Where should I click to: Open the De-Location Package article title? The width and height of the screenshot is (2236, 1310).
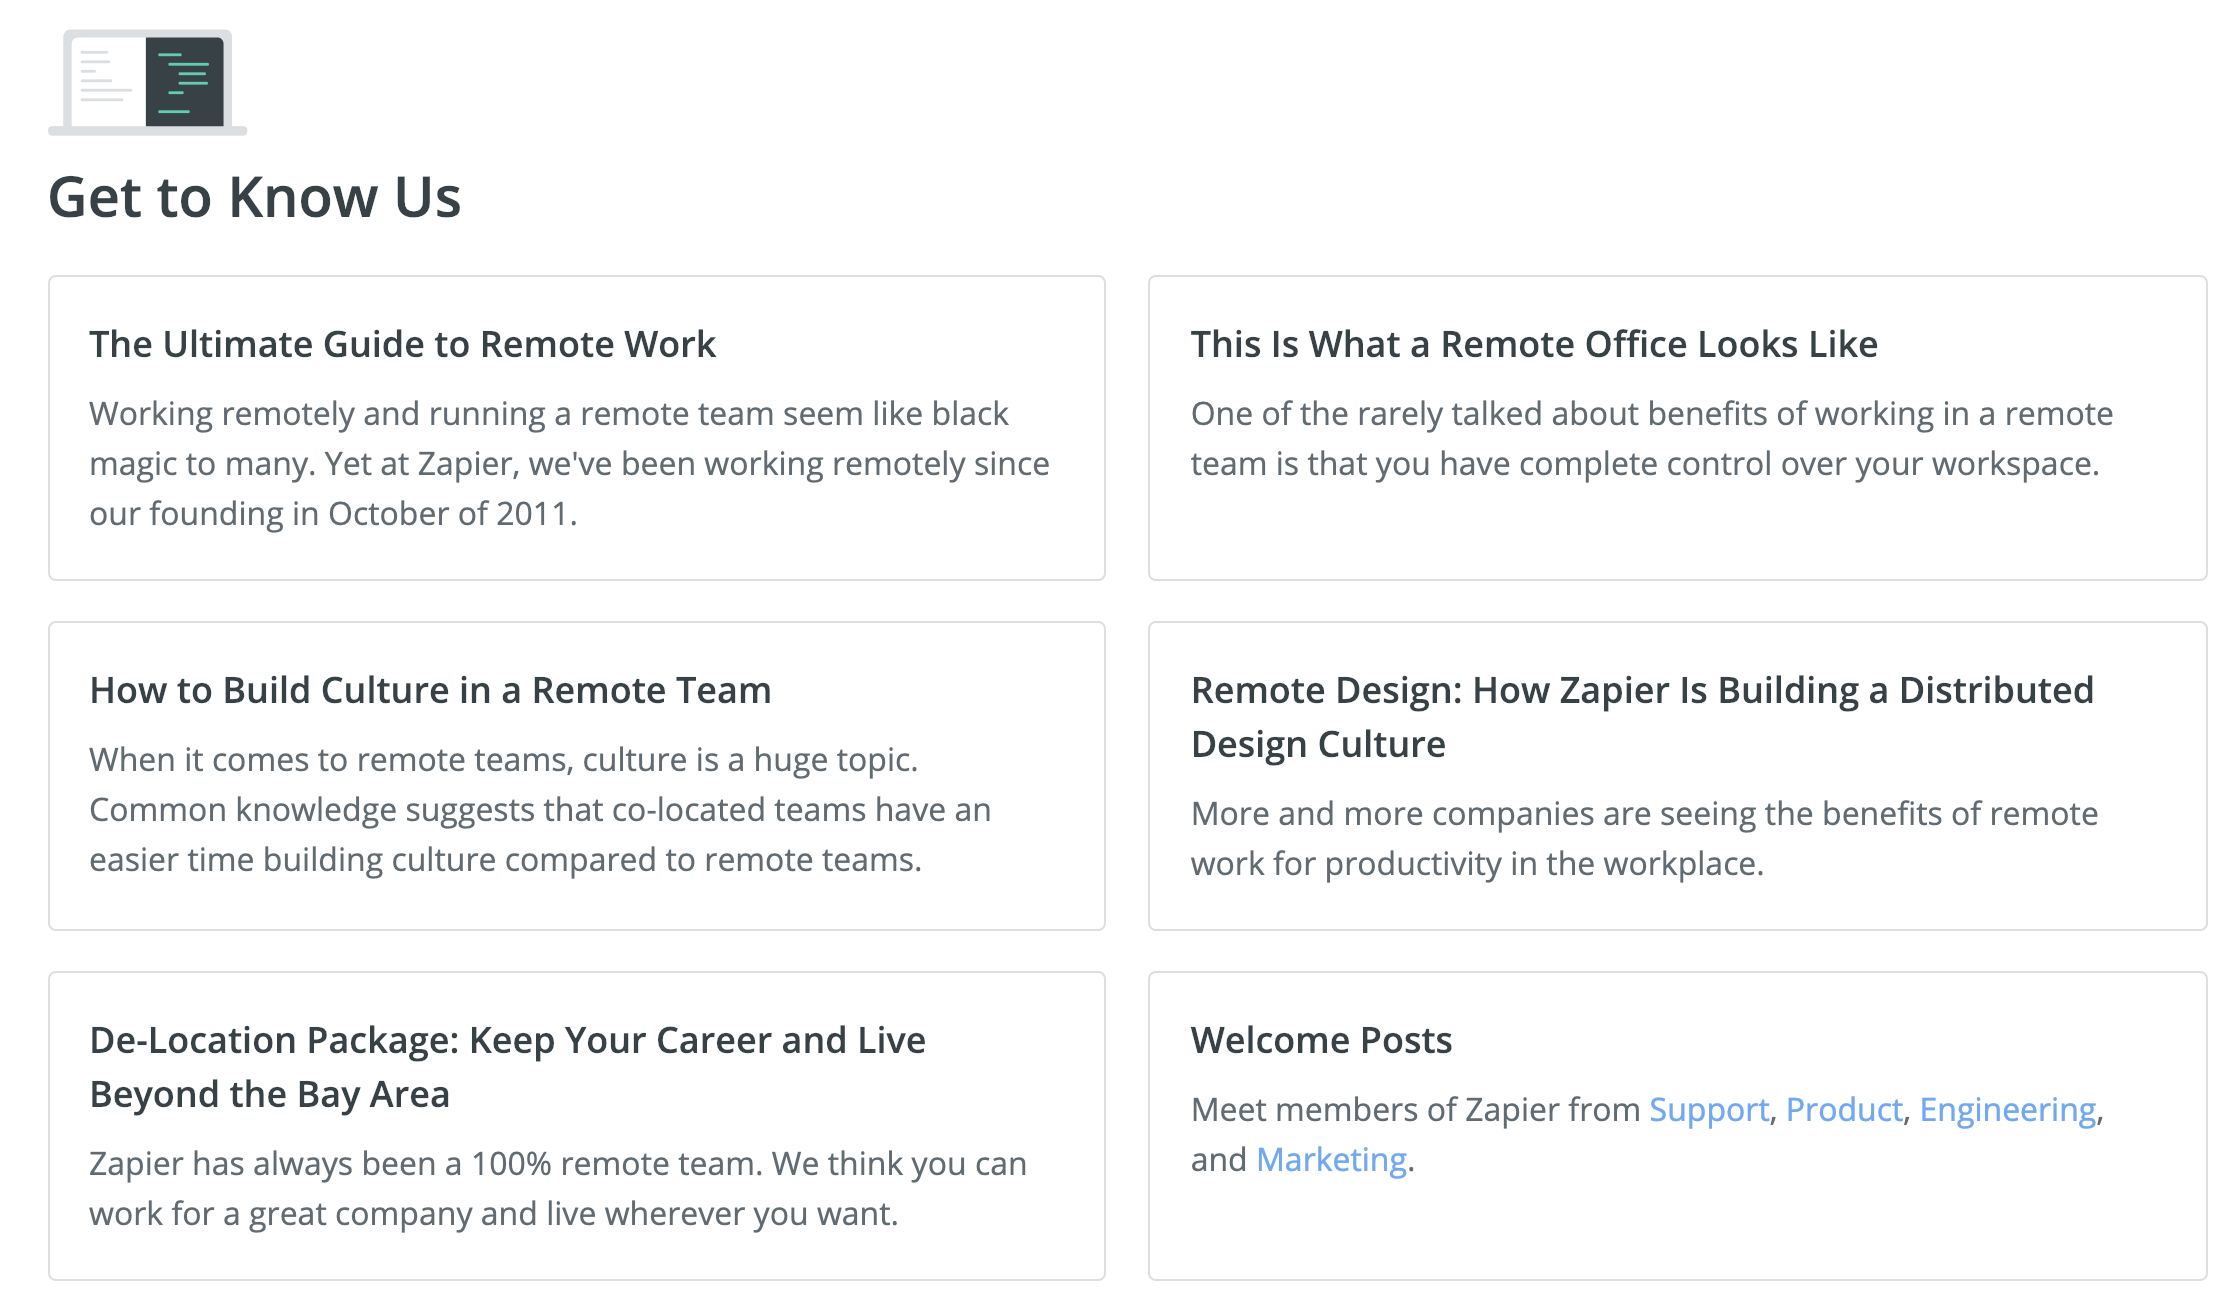click(507, 1067)
